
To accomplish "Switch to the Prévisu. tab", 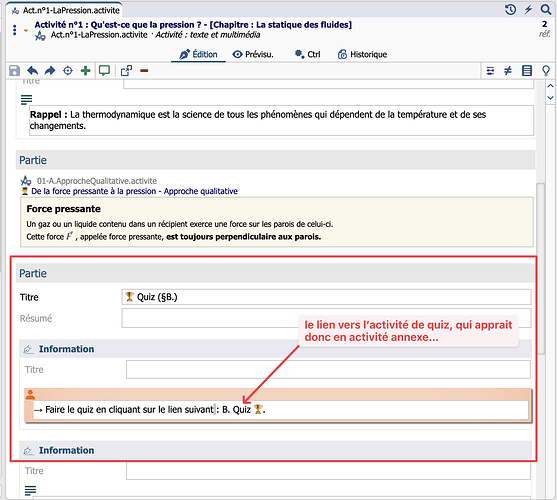I will [253, 54].
